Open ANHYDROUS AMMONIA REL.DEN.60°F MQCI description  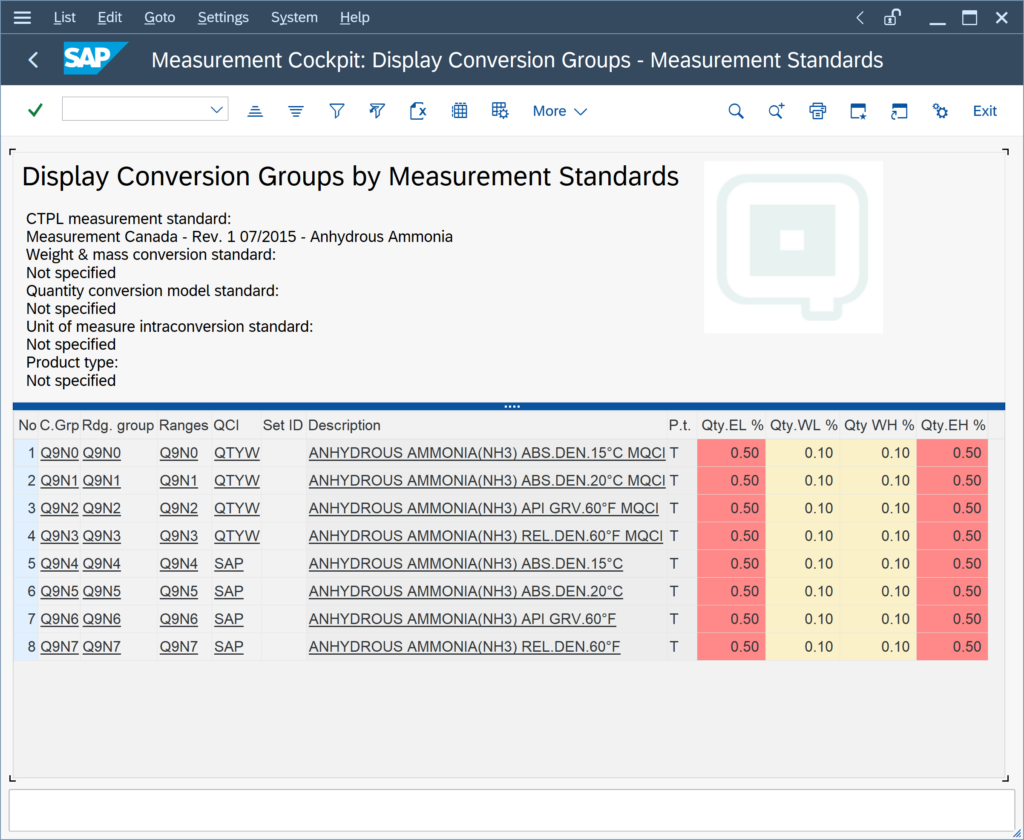coord(486,536)
